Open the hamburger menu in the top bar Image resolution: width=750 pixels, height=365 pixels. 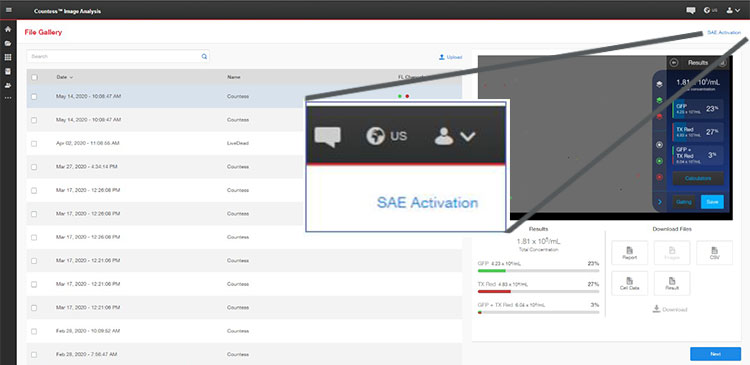click(x=9, y=11)
